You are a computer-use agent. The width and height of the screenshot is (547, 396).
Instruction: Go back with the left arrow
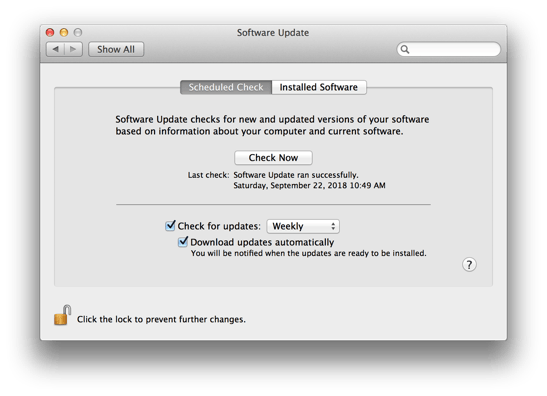click(55, 49)
